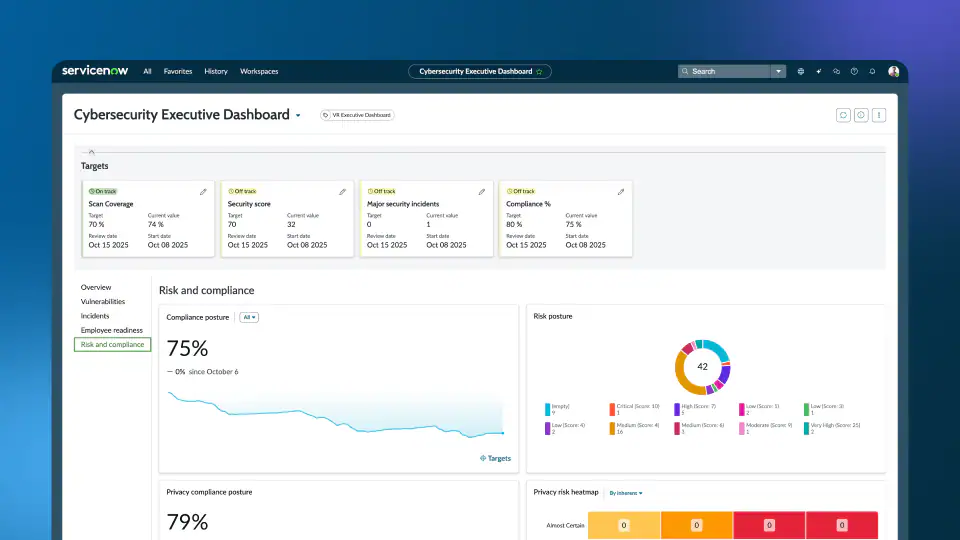Switch to the Incidents tab
The width and height of the screenshot is (960, 540).
point(95,316)
